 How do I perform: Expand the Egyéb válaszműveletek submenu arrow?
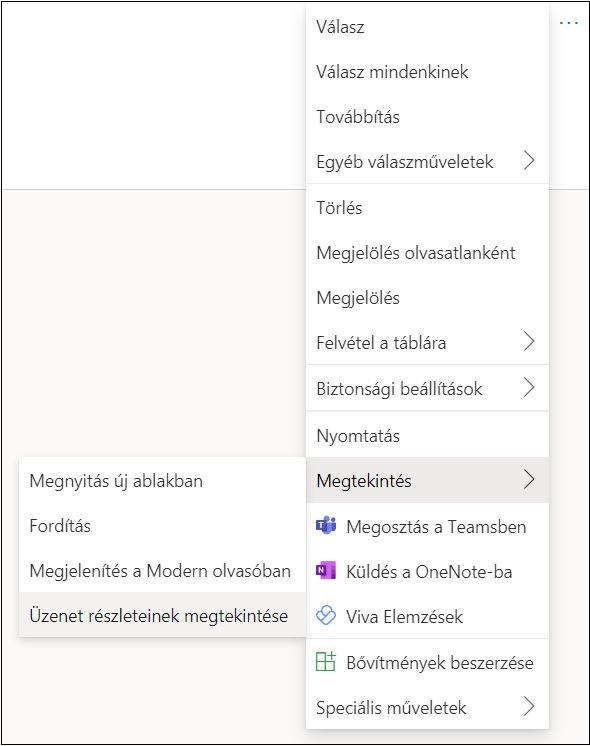pos(529,160)
